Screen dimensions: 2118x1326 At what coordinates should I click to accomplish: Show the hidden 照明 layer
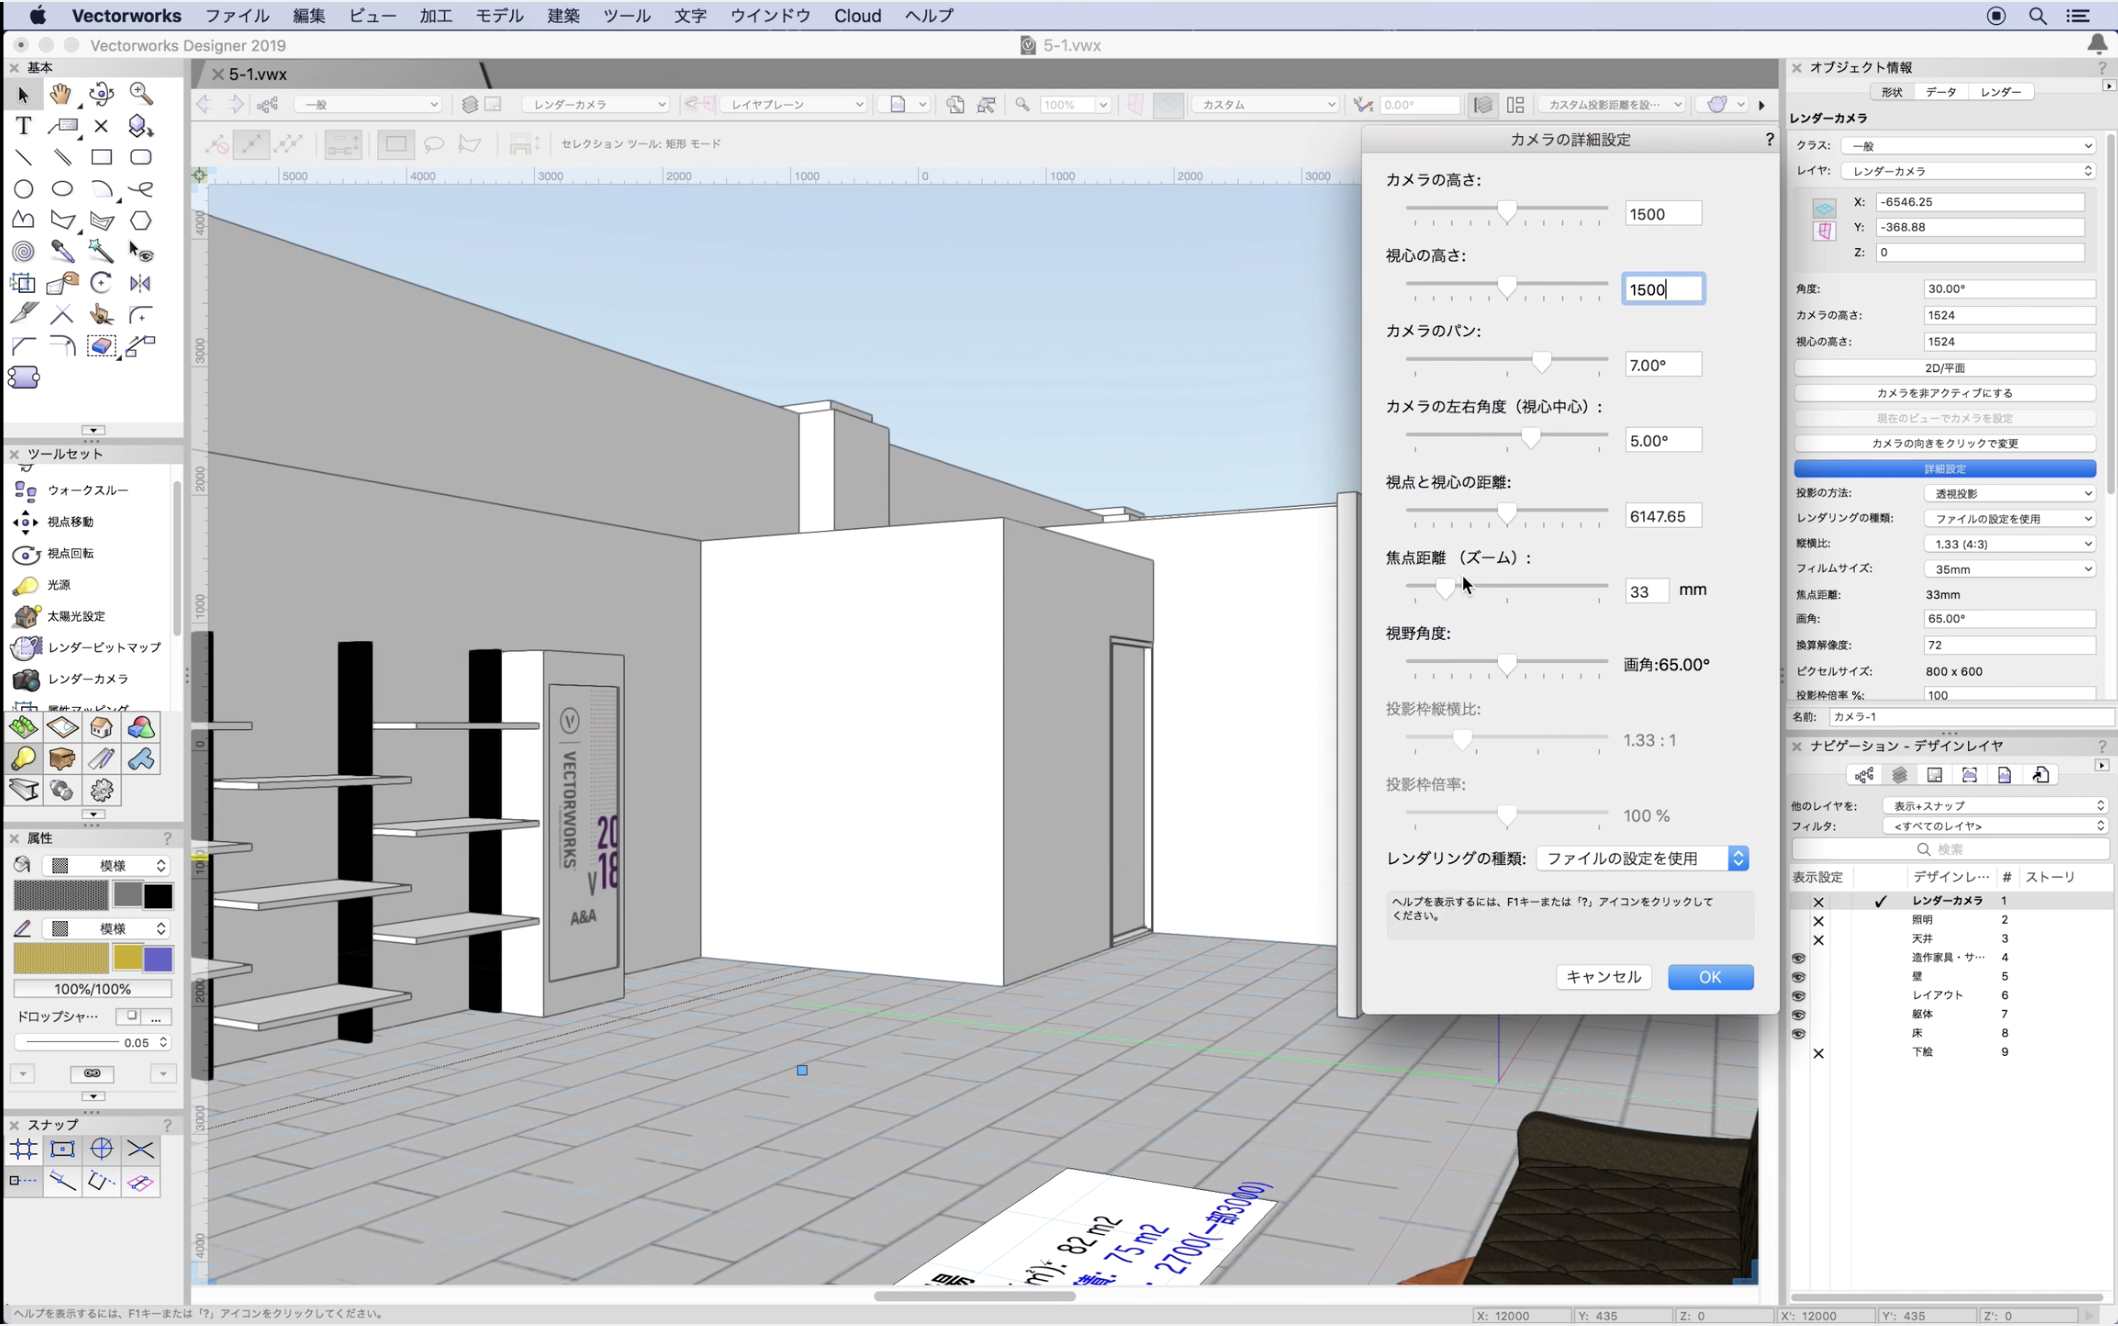tap(1818, 921)
